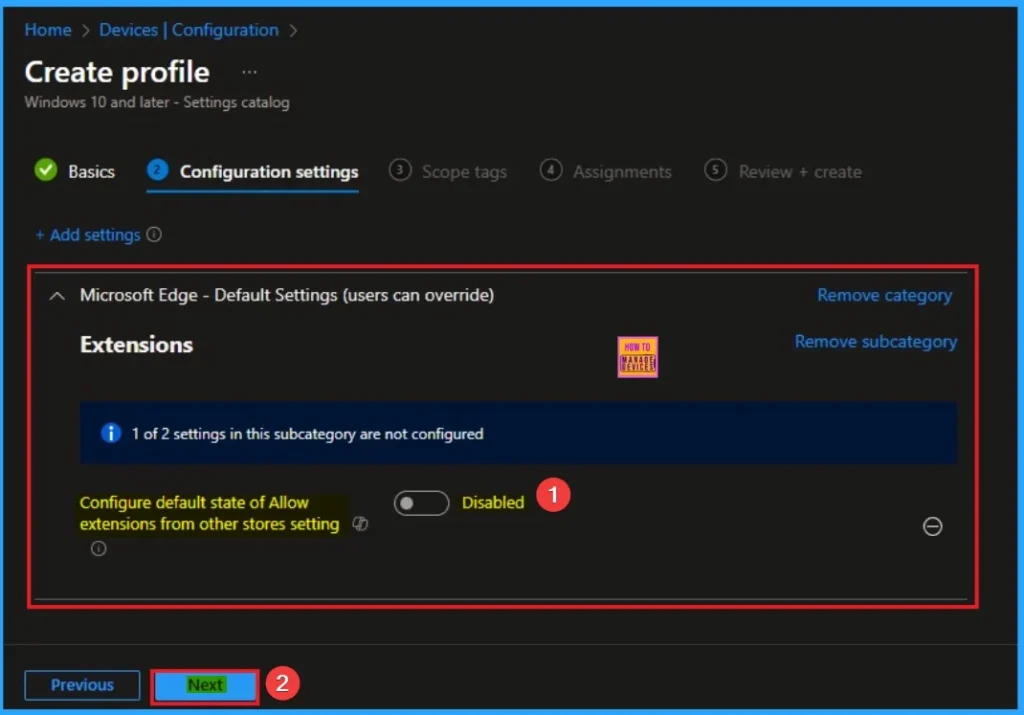Click Remove subcategory
This screenshot has height=715, width=1024.
(875, 341)
